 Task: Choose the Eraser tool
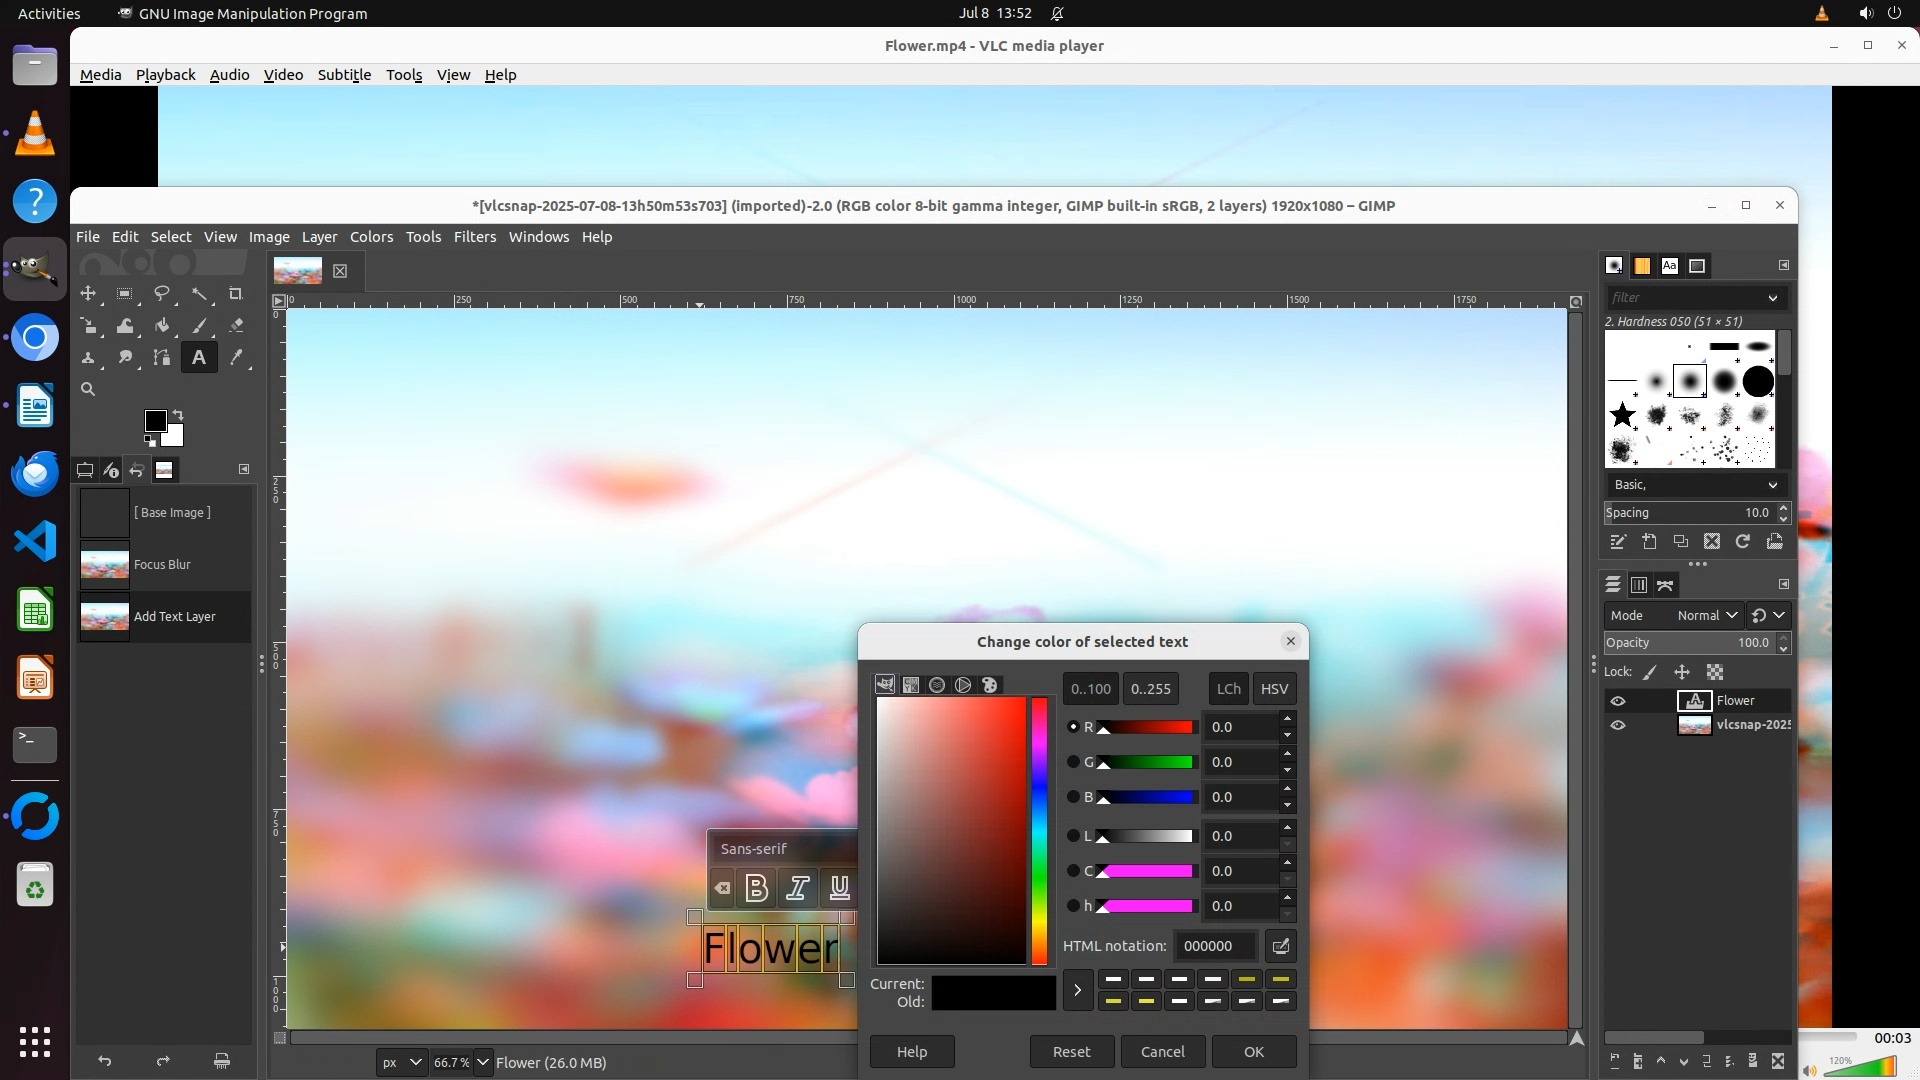[236, 326]
